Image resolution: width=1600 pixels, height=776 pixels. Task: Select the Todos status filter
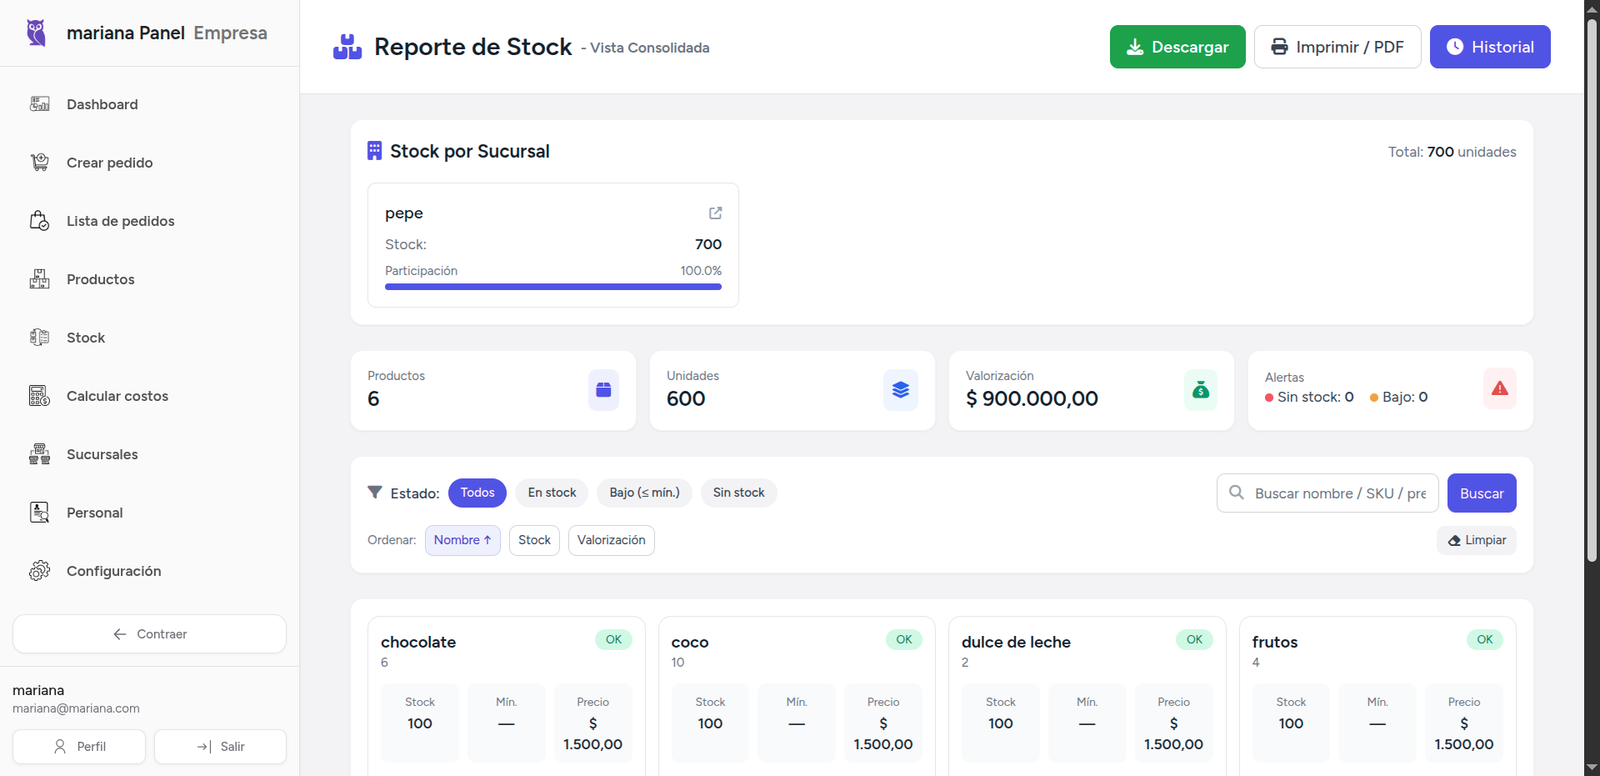(477, 493)
